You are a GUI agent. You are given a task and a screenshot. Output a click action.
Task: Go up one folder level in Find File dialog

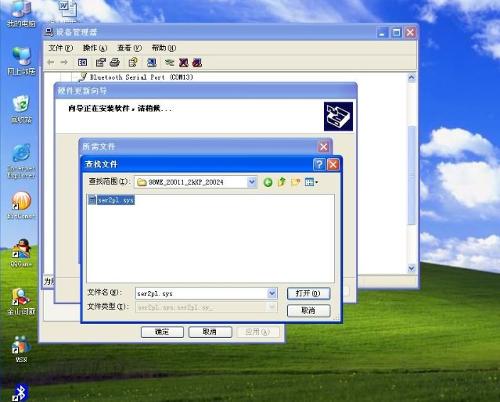pos(282,182)
